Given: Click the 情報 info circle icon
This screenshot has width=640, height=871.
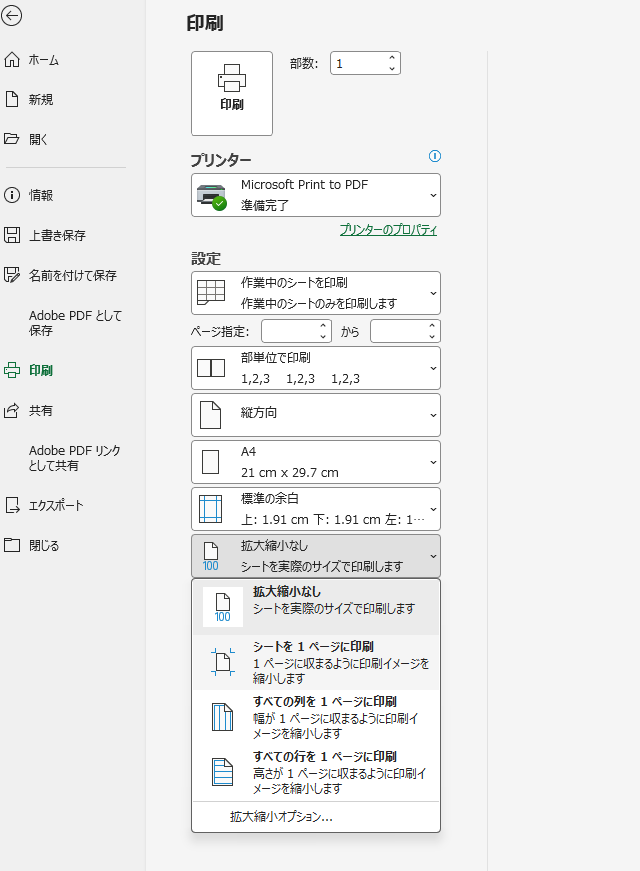Looking at the screenshot, I should [x=12, y=195].
